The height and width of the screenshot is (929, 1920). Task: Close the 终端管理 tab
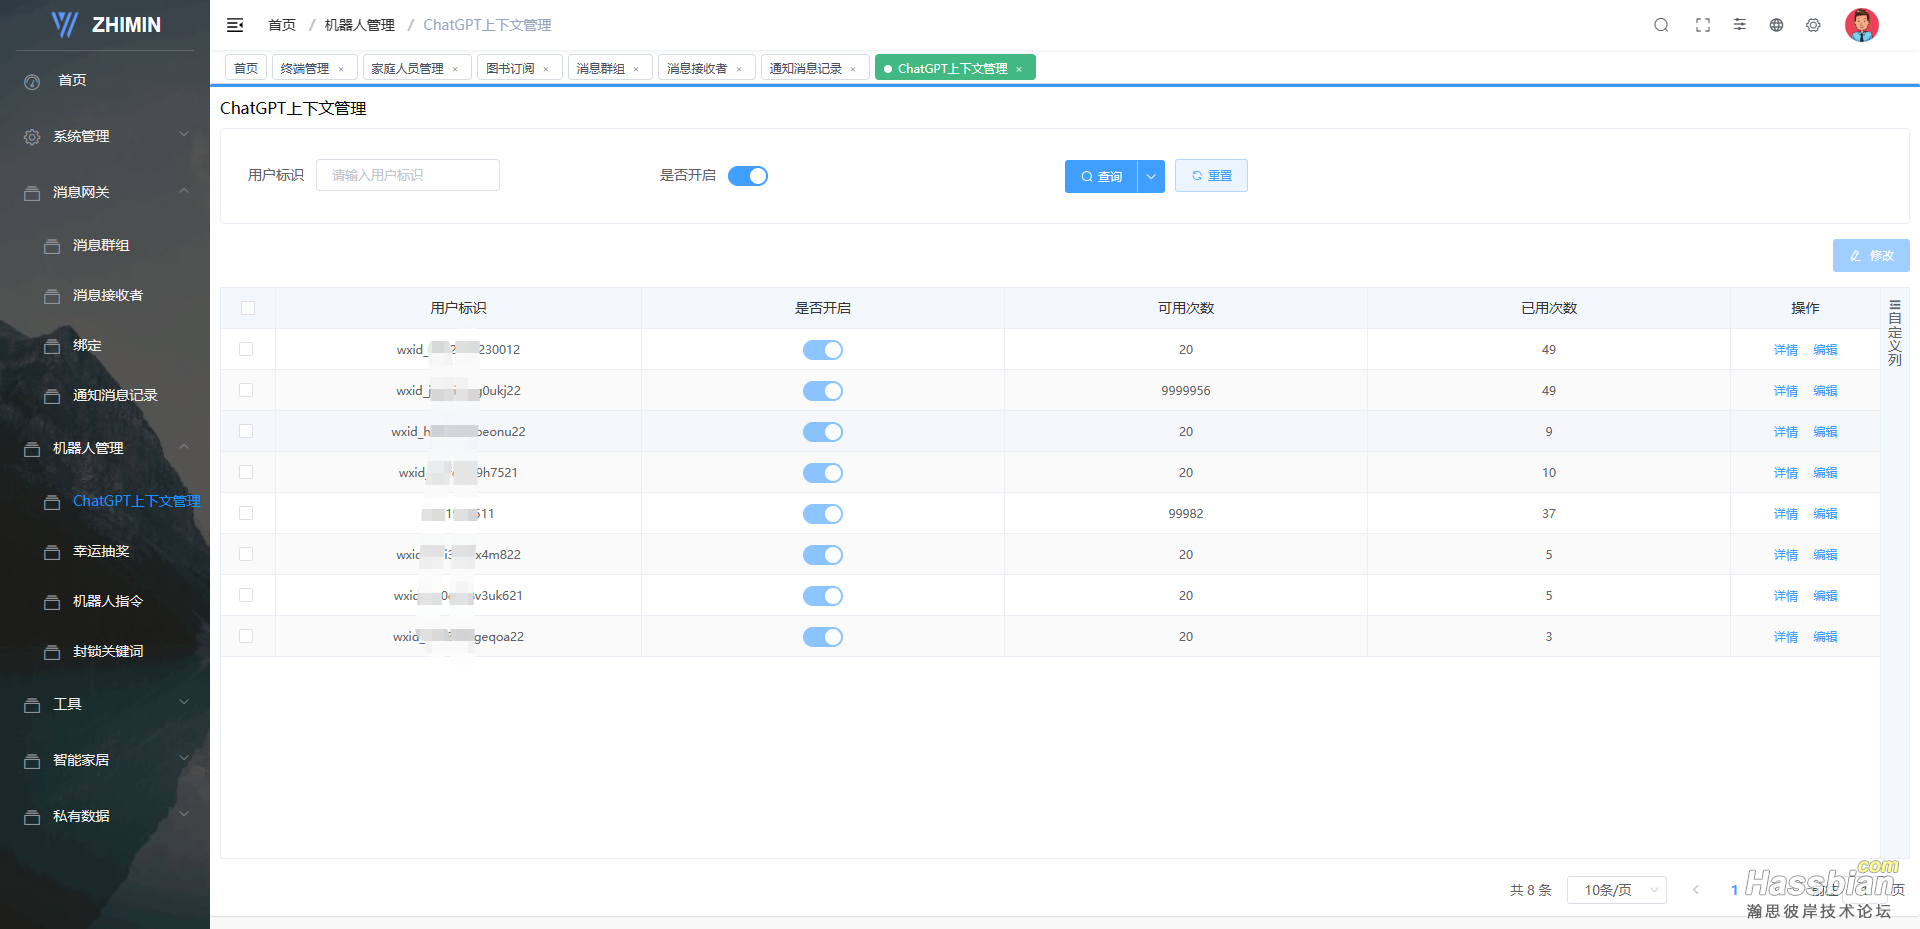point(341,69)
